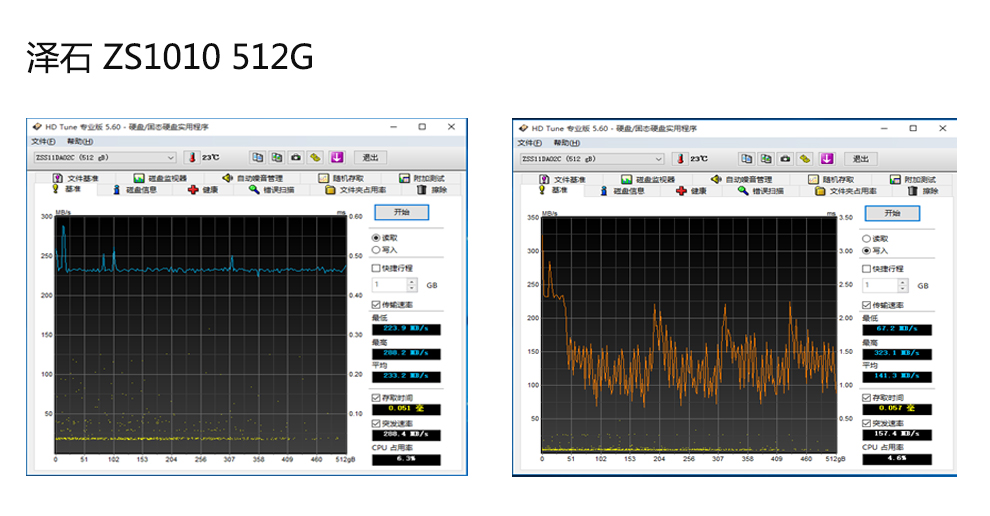990x516 pixels.
Task: Select 读取 radio in blue-graph window
Action: pos(376,238)
